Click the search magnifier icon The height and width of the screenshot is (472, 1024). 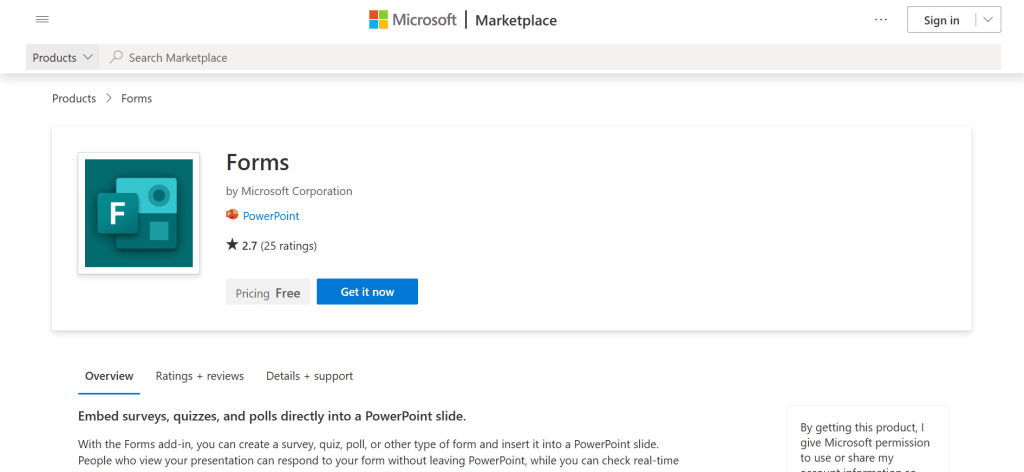click(117, 58)
